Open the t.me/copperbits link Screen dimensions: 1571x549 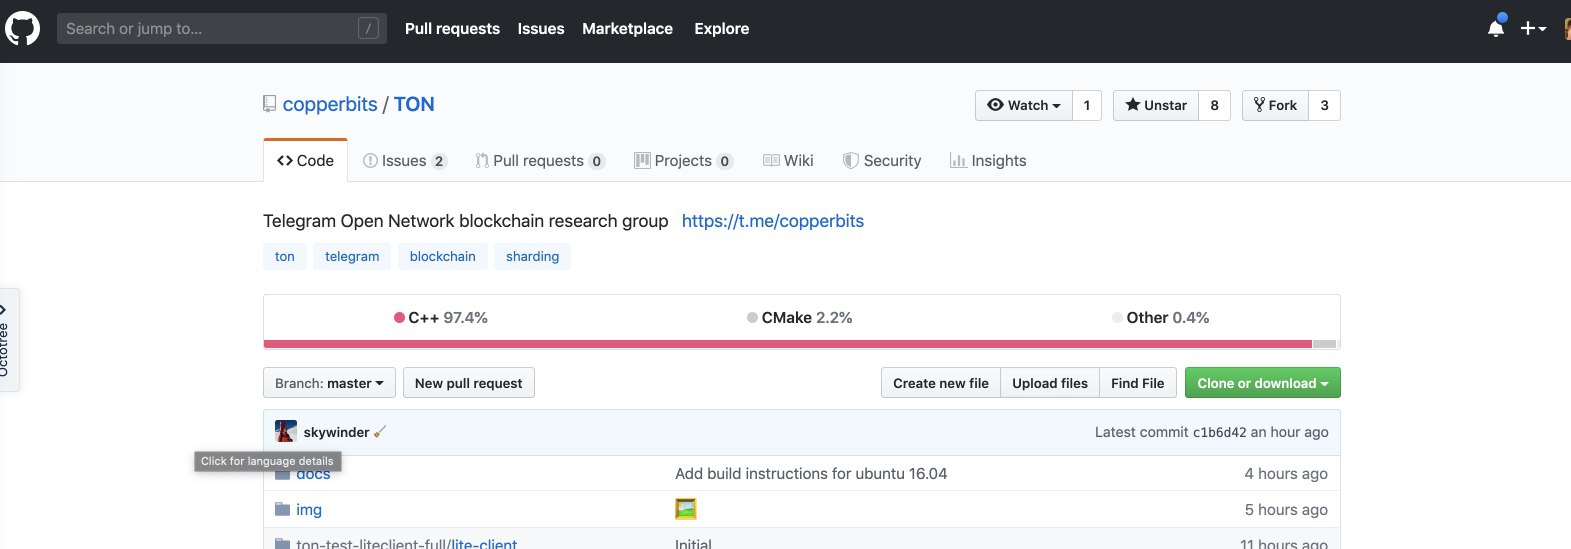[773, 221]
